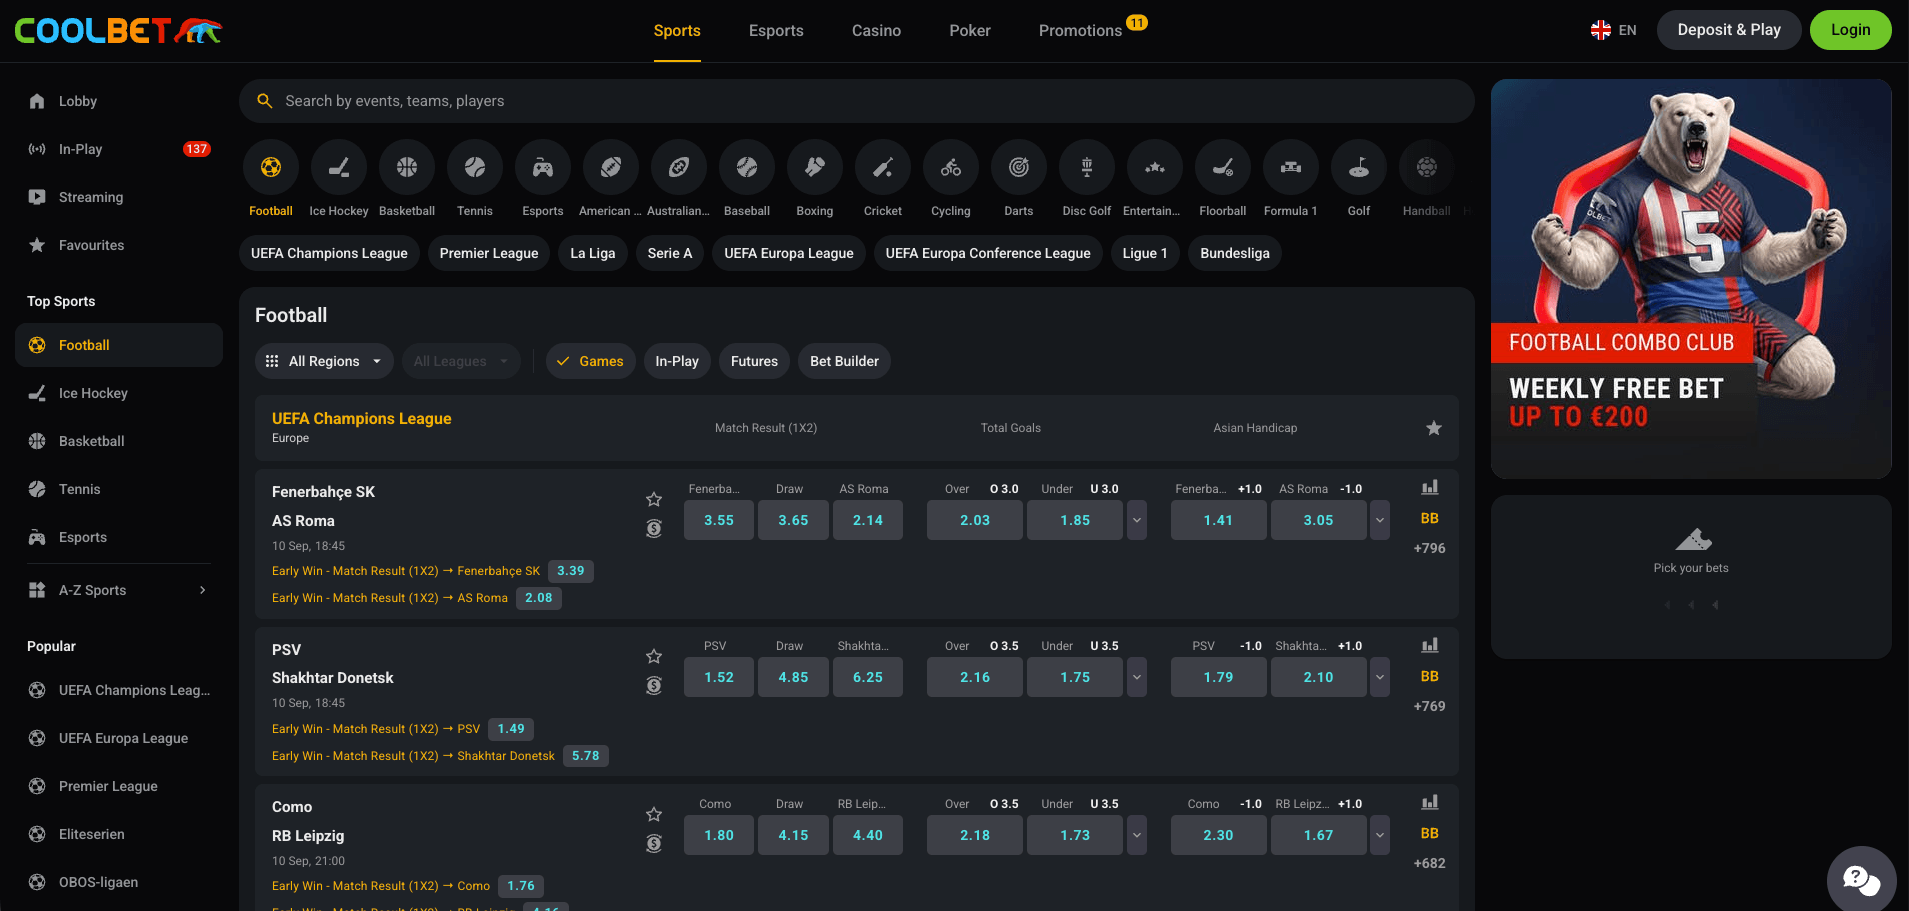Choose the Baseball icon
The width and height of the screenshot is (1909, 911).
pyautogui.click(x=747, y=168)
